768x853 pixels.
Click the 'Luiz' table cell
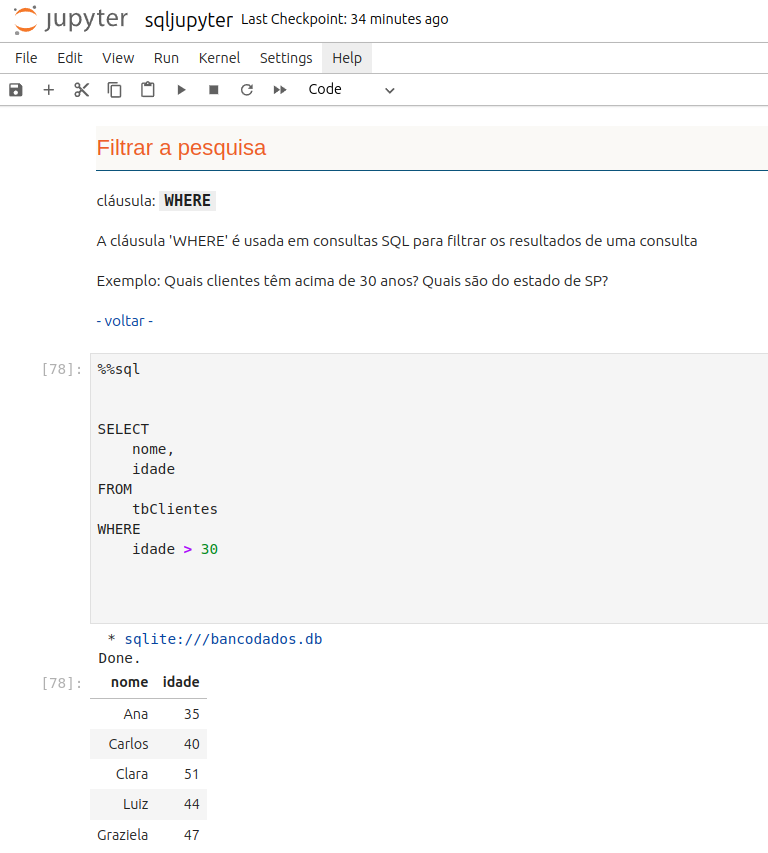tap(135, 804)
